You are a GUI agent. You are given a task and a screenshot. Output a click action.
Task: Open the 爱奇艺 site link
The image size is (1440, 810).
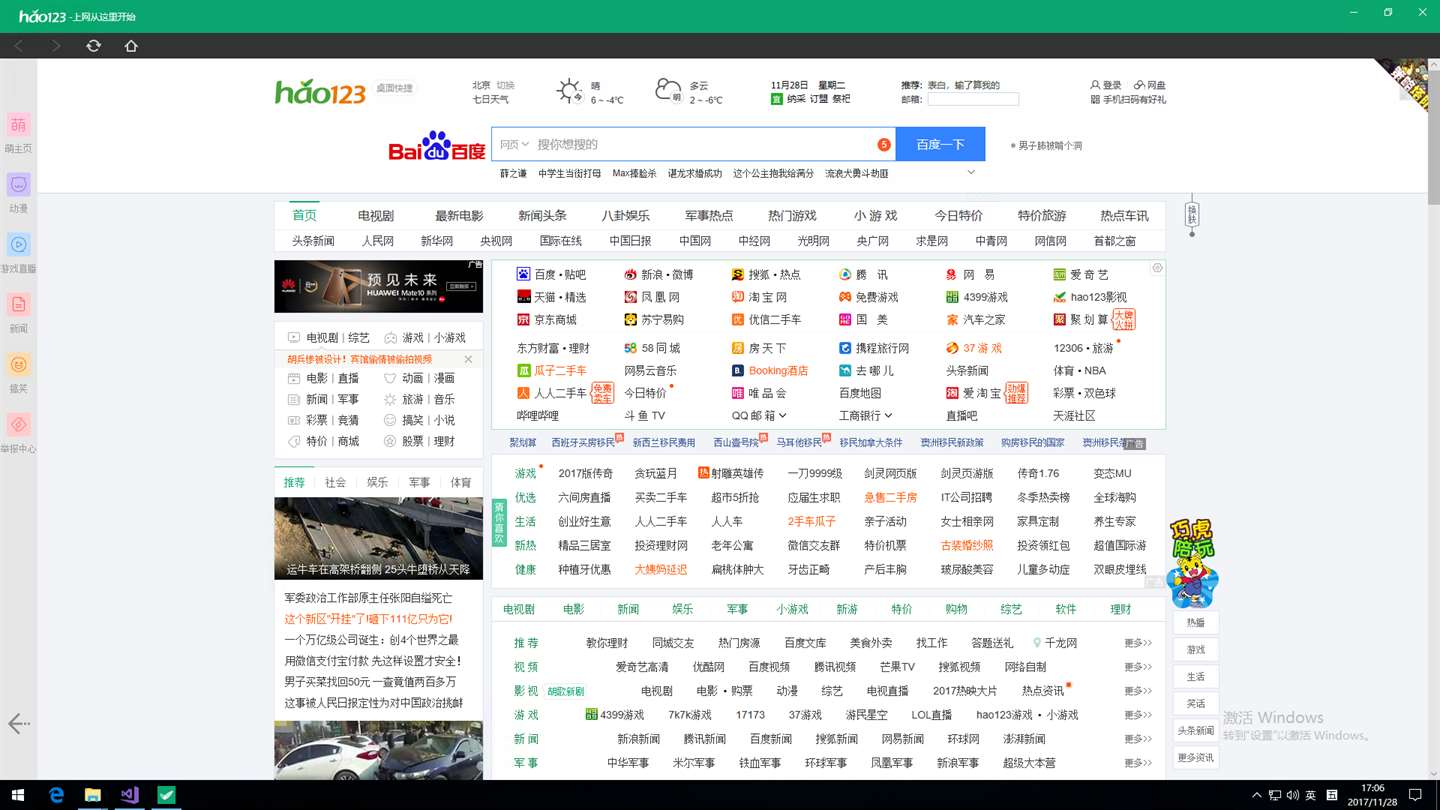[x=1081, y=274]
